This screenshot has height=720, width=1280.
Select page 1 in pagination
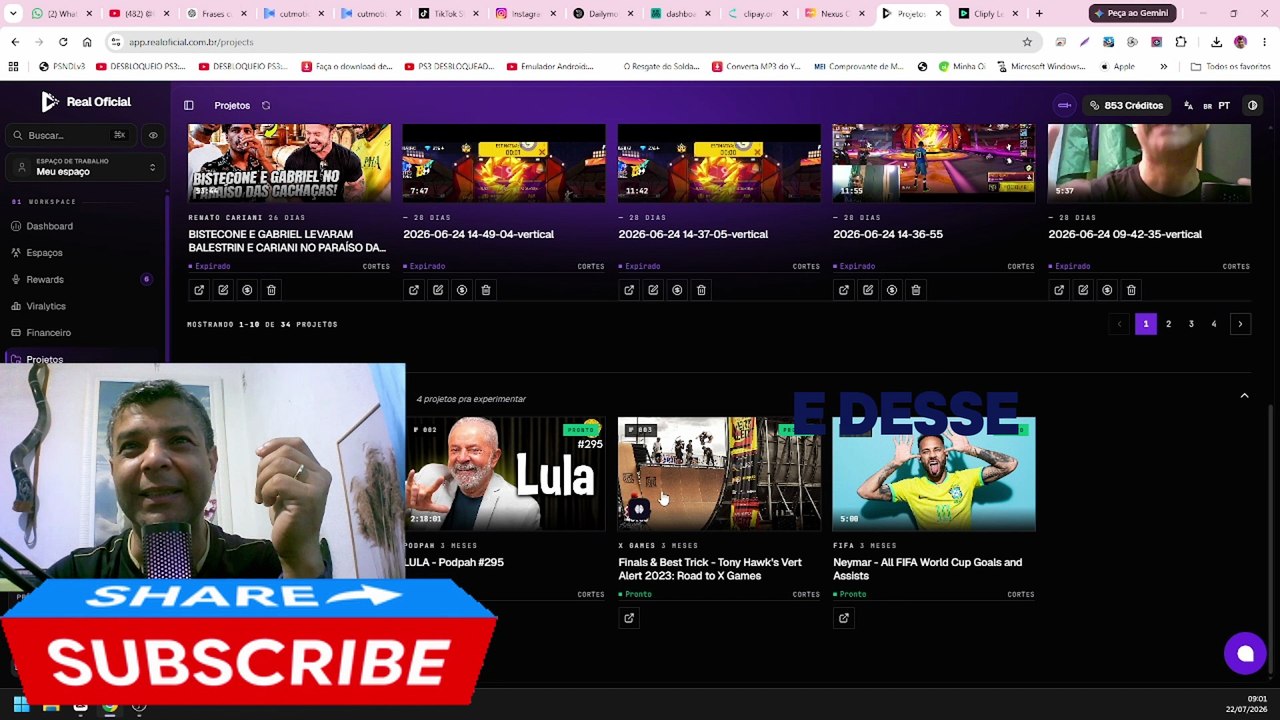[x=1146, y=324]
